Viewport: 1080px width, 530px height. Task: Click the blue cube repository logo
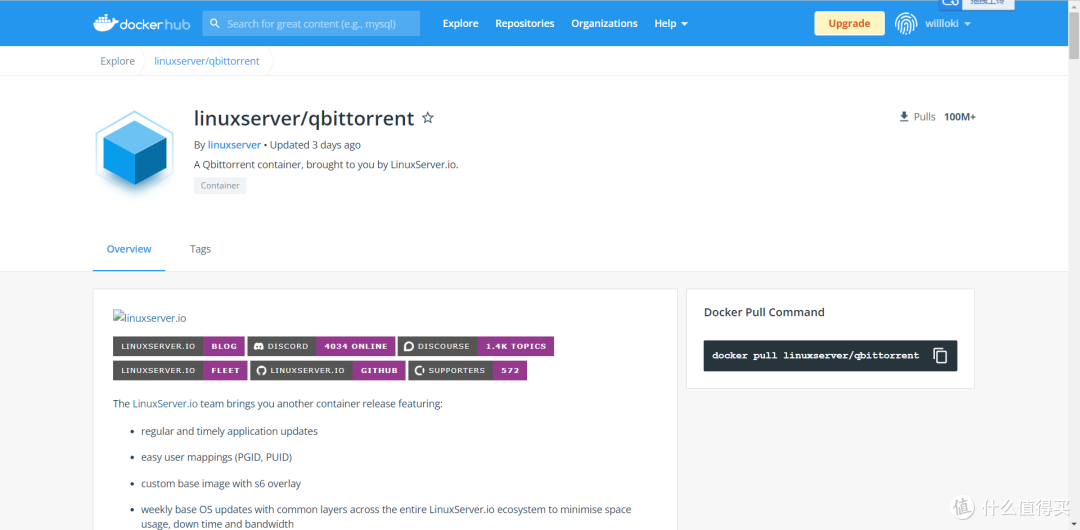[x=134, y=151]
